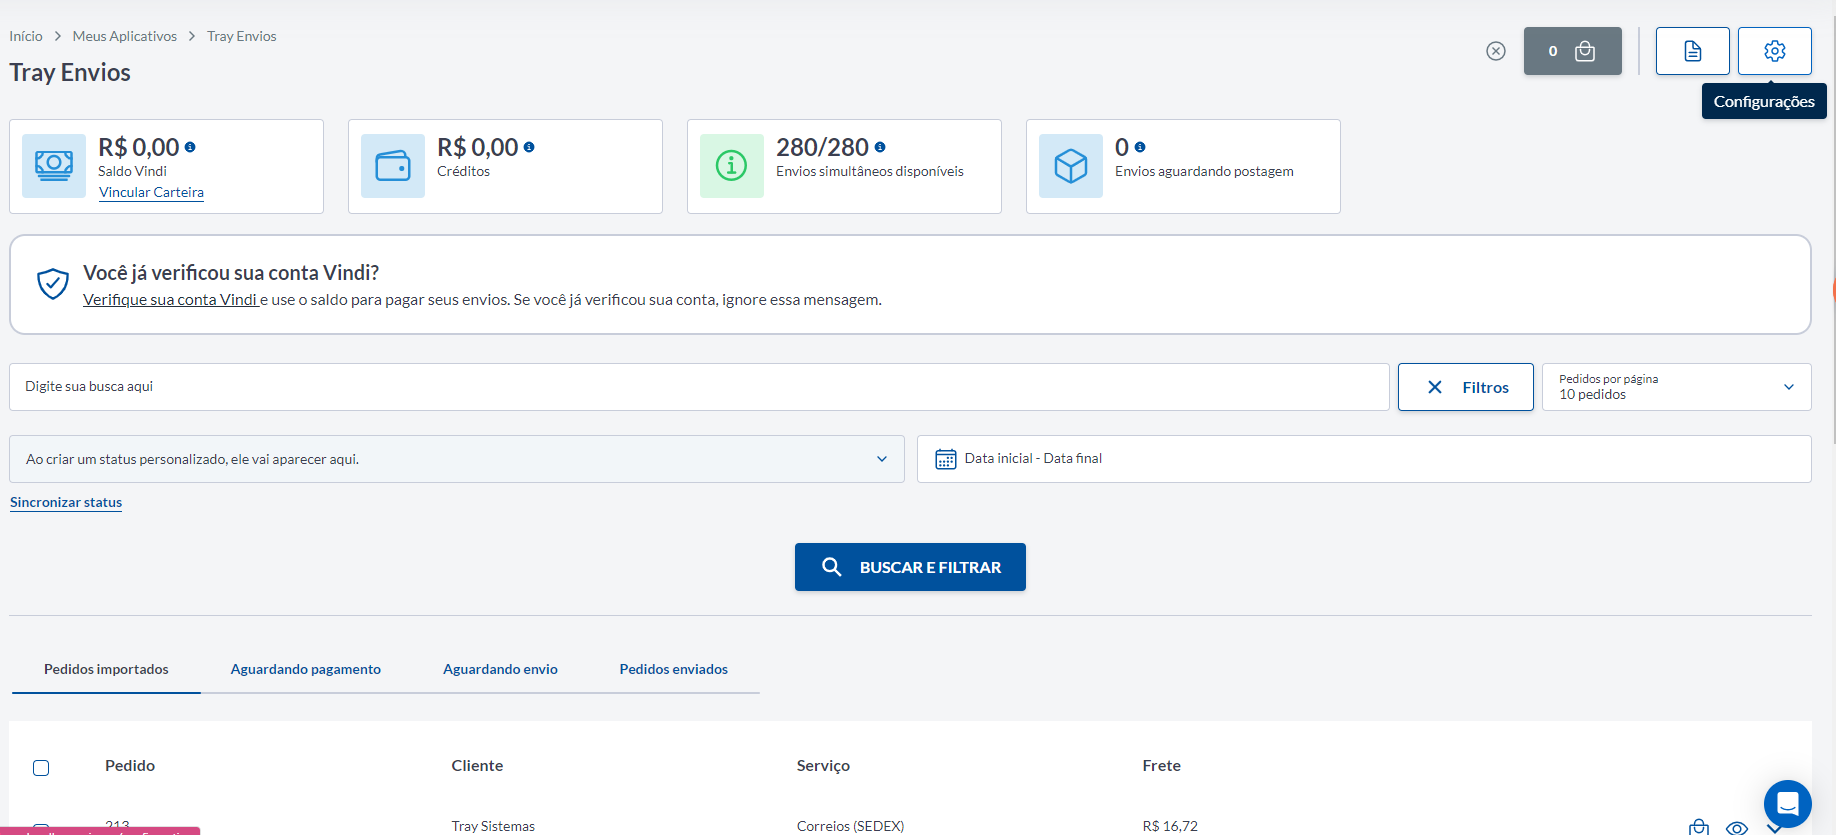Image resolution: width=1836 pixels, height=835 pixels.
Task: Go to Início breadcrumb
Action: pyautogui.click(x=26, y=36)
